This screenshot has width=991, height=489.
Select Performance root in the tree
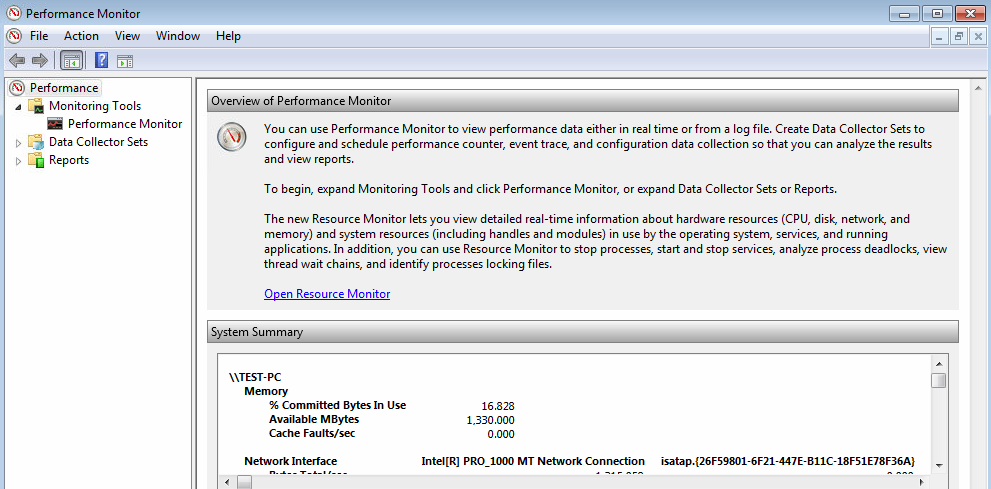pyautogui.click(x=64, y=88)
